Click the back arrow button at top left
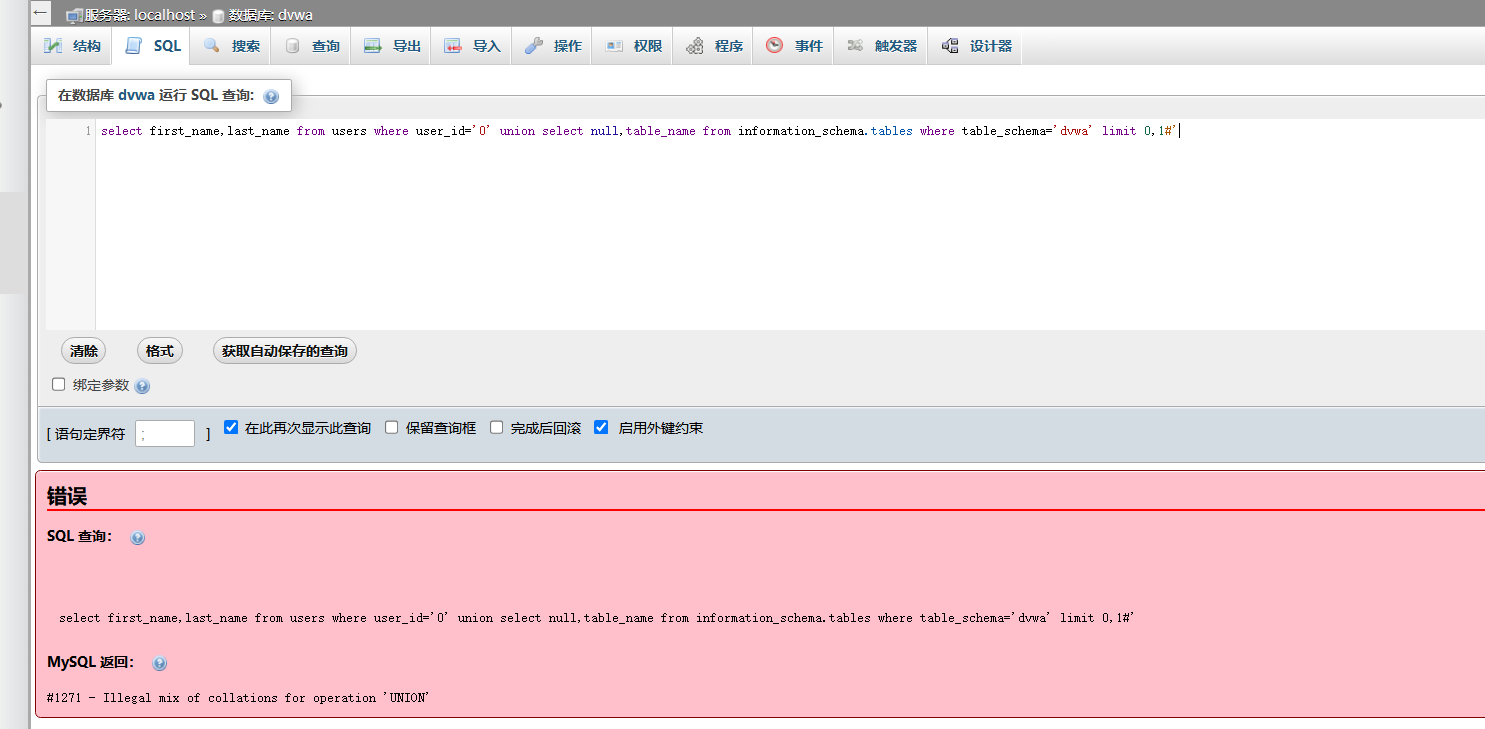The width and height of the screenshot is (1485, 729). (40, 14)
